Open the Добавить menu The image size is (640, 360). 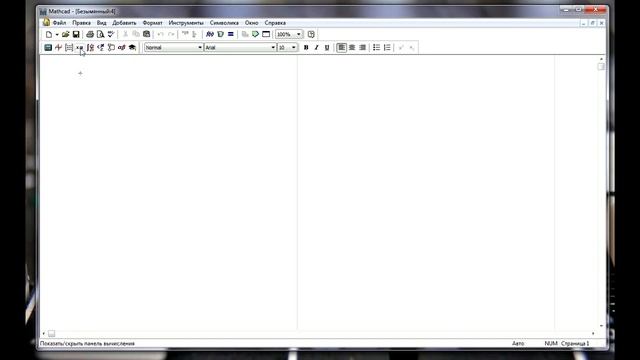coord(124,23)
